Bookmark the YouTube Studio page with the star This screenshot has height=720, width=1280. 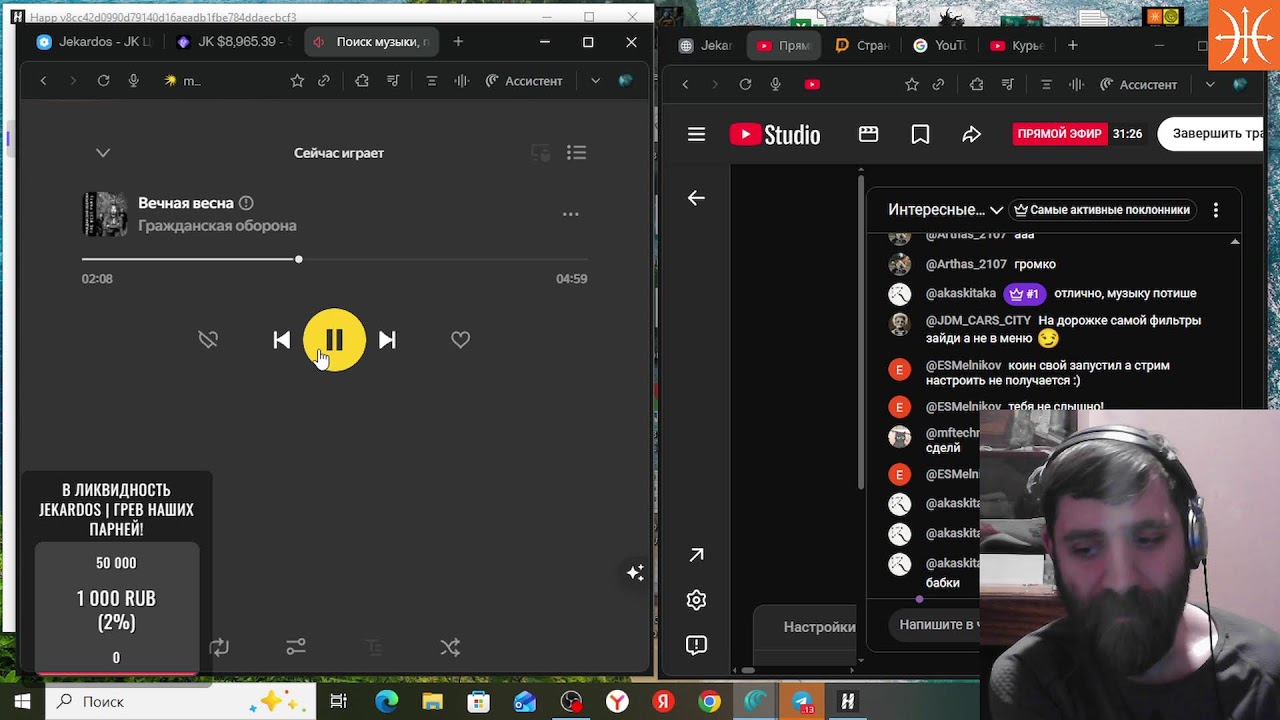point(911,85)
